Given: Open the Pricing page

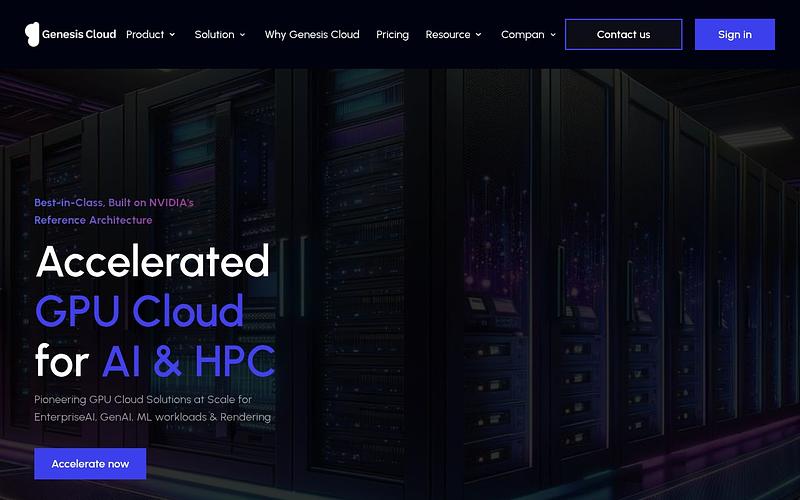Looking at the screenshot, I should point(392,35).
